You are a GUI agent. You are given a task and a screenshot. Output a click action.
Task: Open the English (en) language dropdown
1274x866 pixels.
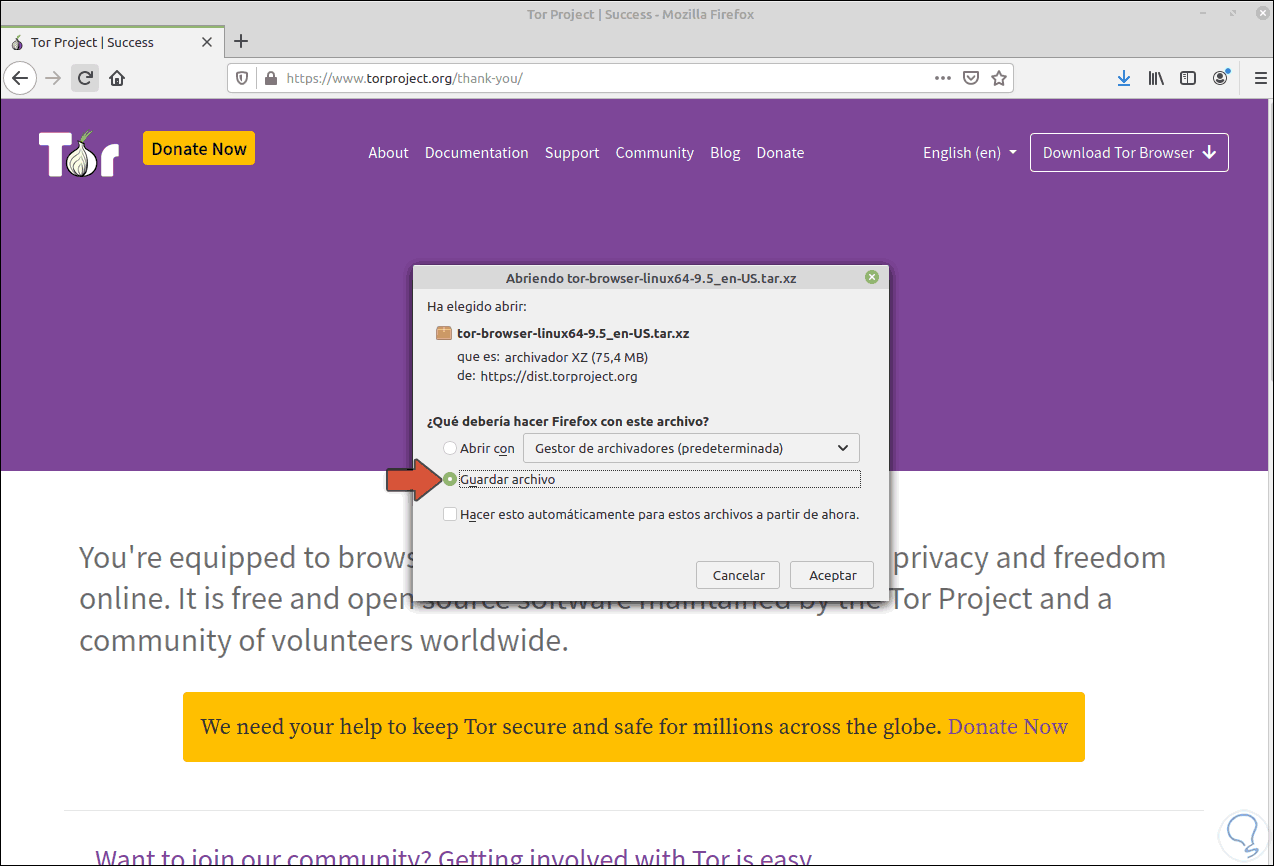970,153
